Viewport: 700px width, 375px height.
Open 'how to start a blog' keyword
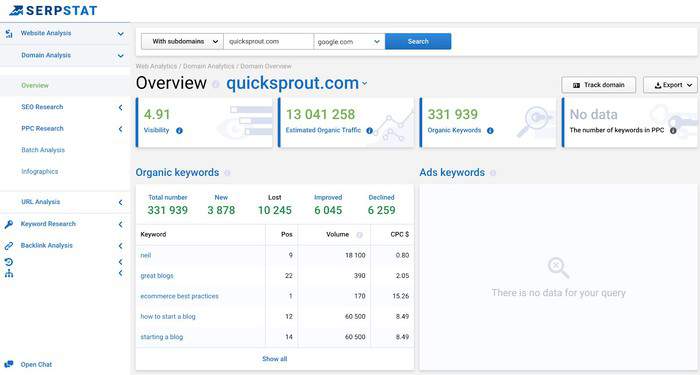(x=168, y=317)
